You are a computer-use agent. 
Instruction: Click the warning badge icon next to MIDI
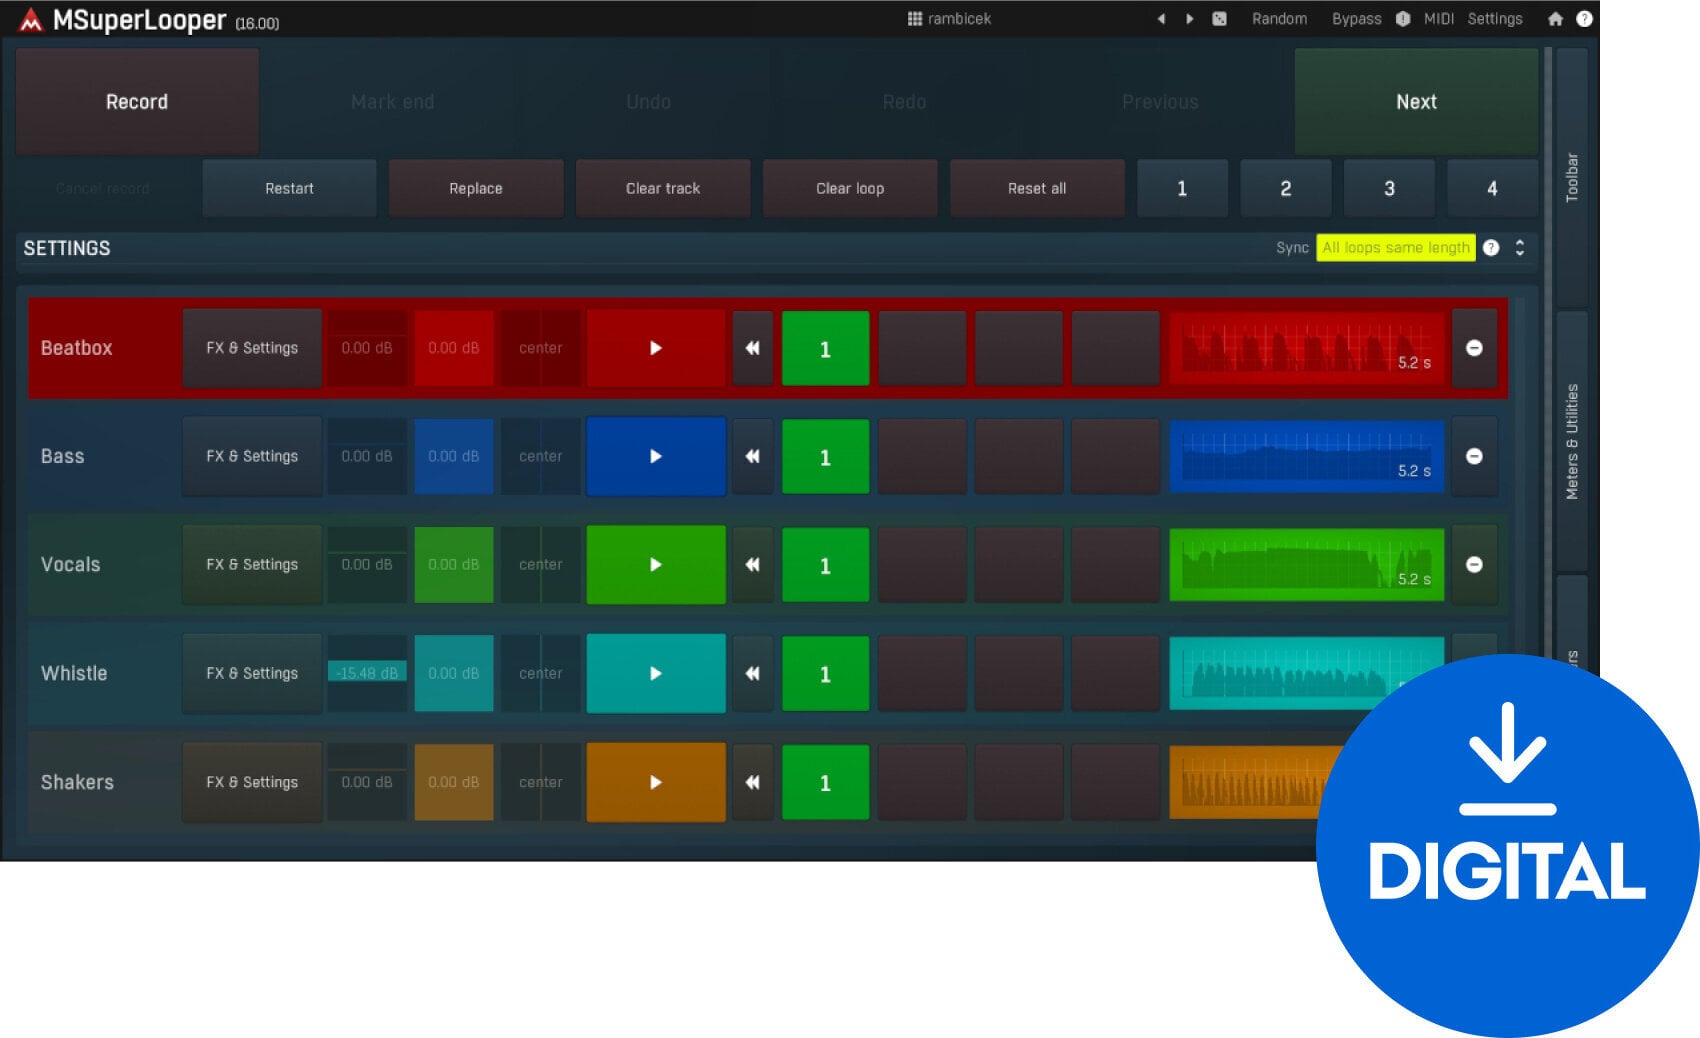[1405, 18]
